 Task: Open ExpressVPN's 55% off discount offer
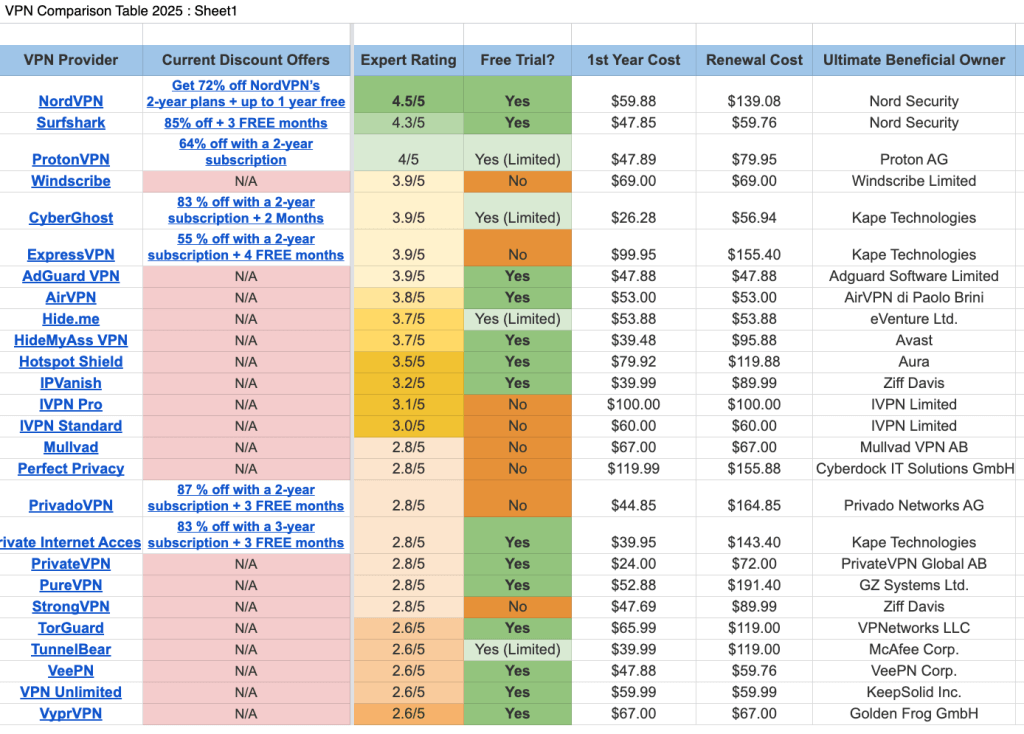[x=246, y=247]
